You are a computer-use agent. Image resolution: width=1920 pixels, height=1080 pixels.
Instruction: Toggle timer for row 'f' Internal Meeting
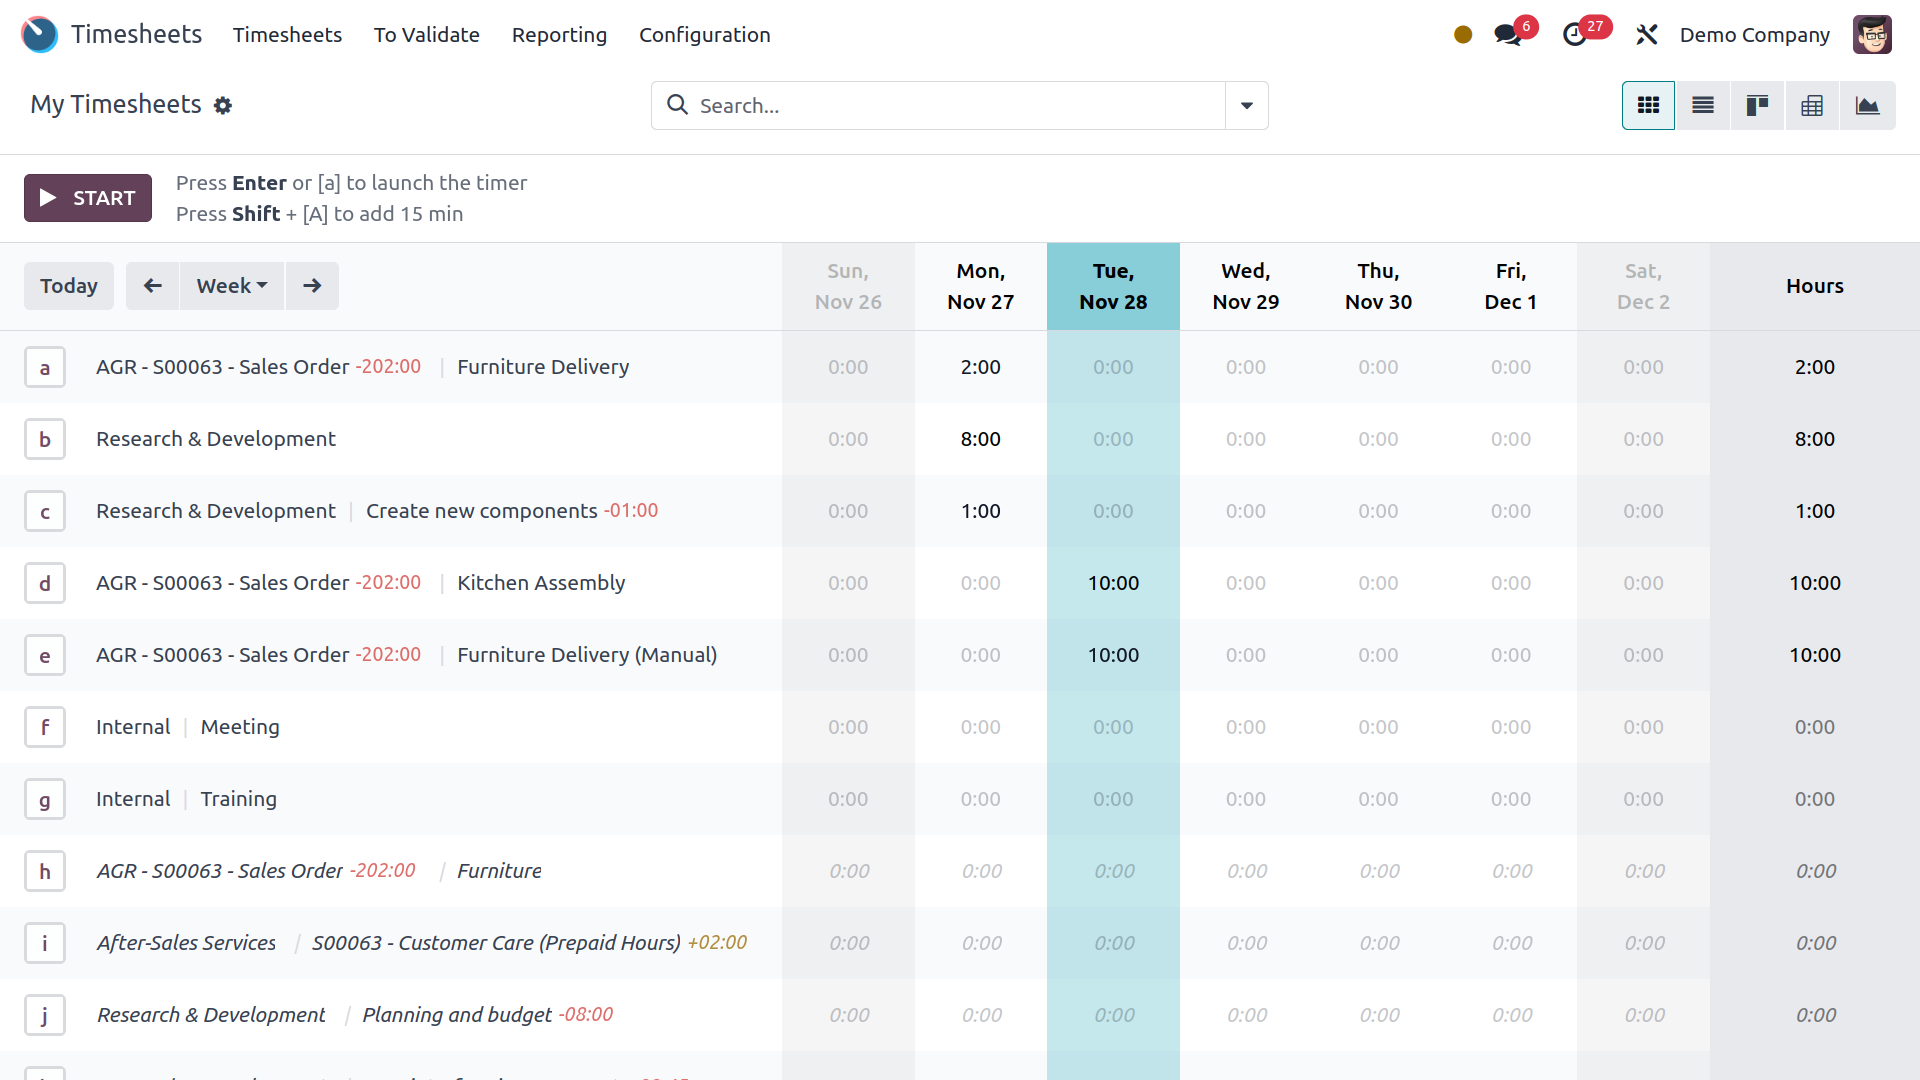45,728
